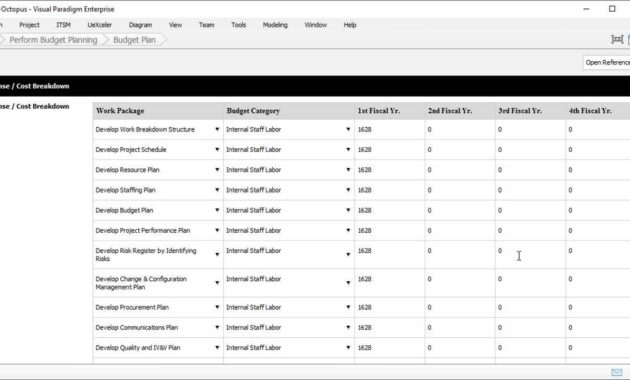Open Budget Category dropdown in Communications Plan row
Viewport: 630px width, 380px height.
[348, 327]
